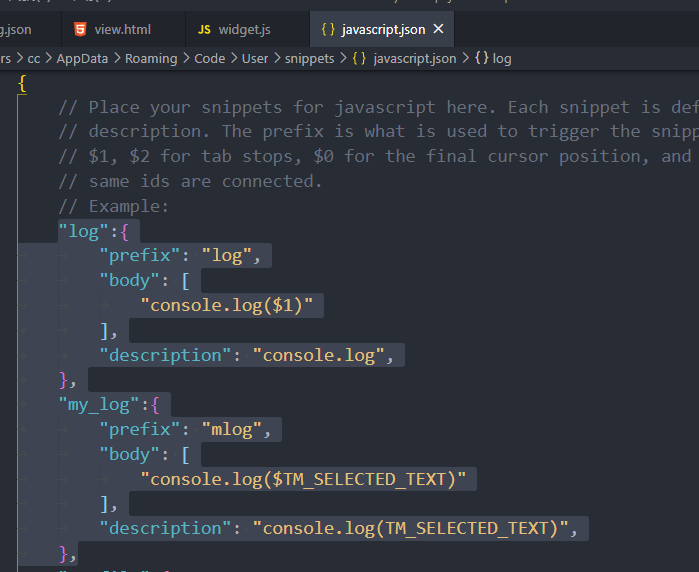Viewport: 699px width, 572px height.
Task: Click chevron between javascript.json and log
Action: click(x=465, y=58)
